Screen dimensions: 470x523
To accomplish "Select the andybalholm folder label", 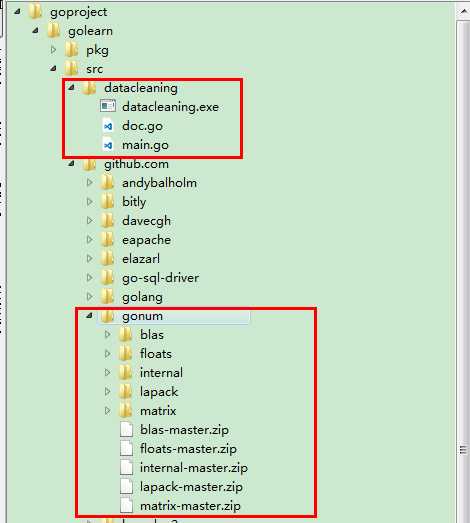I will (159, 183).
